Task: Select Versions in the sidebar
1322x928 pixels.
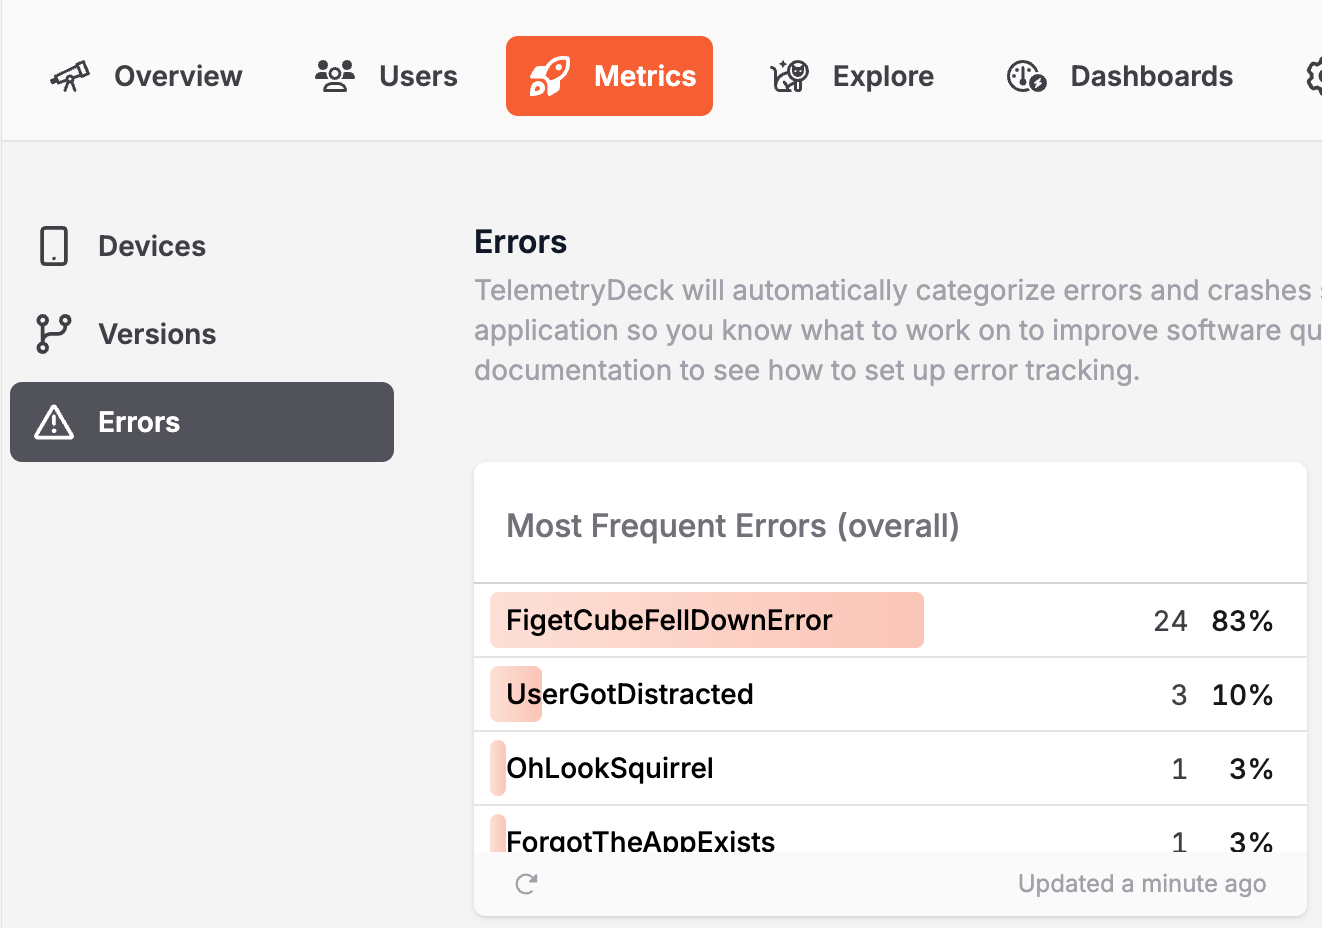Action: coord(157,334)
